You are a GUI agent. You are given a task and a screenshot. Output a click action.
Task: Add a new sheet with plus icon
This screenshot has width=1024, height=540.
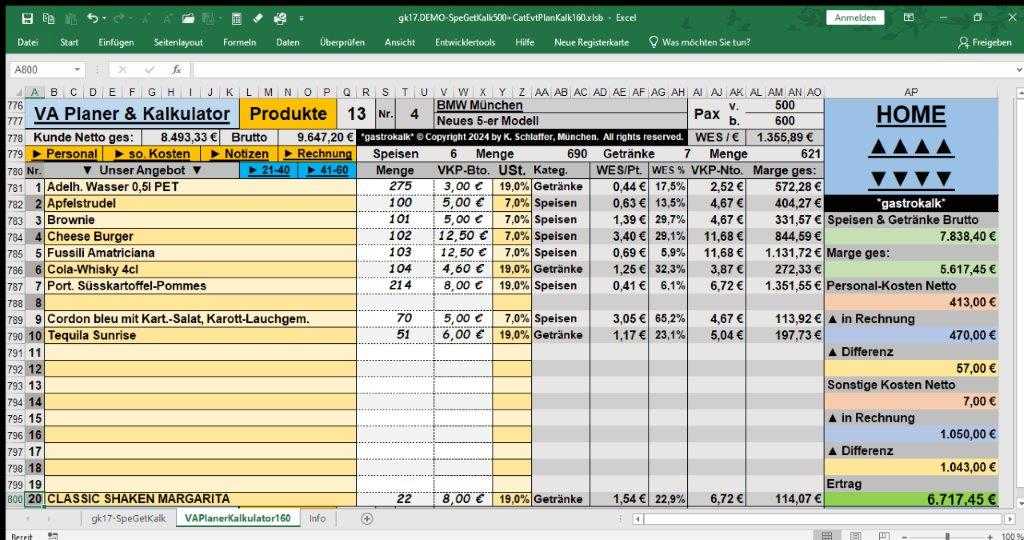pyautogui.click(x=367, y=518)
